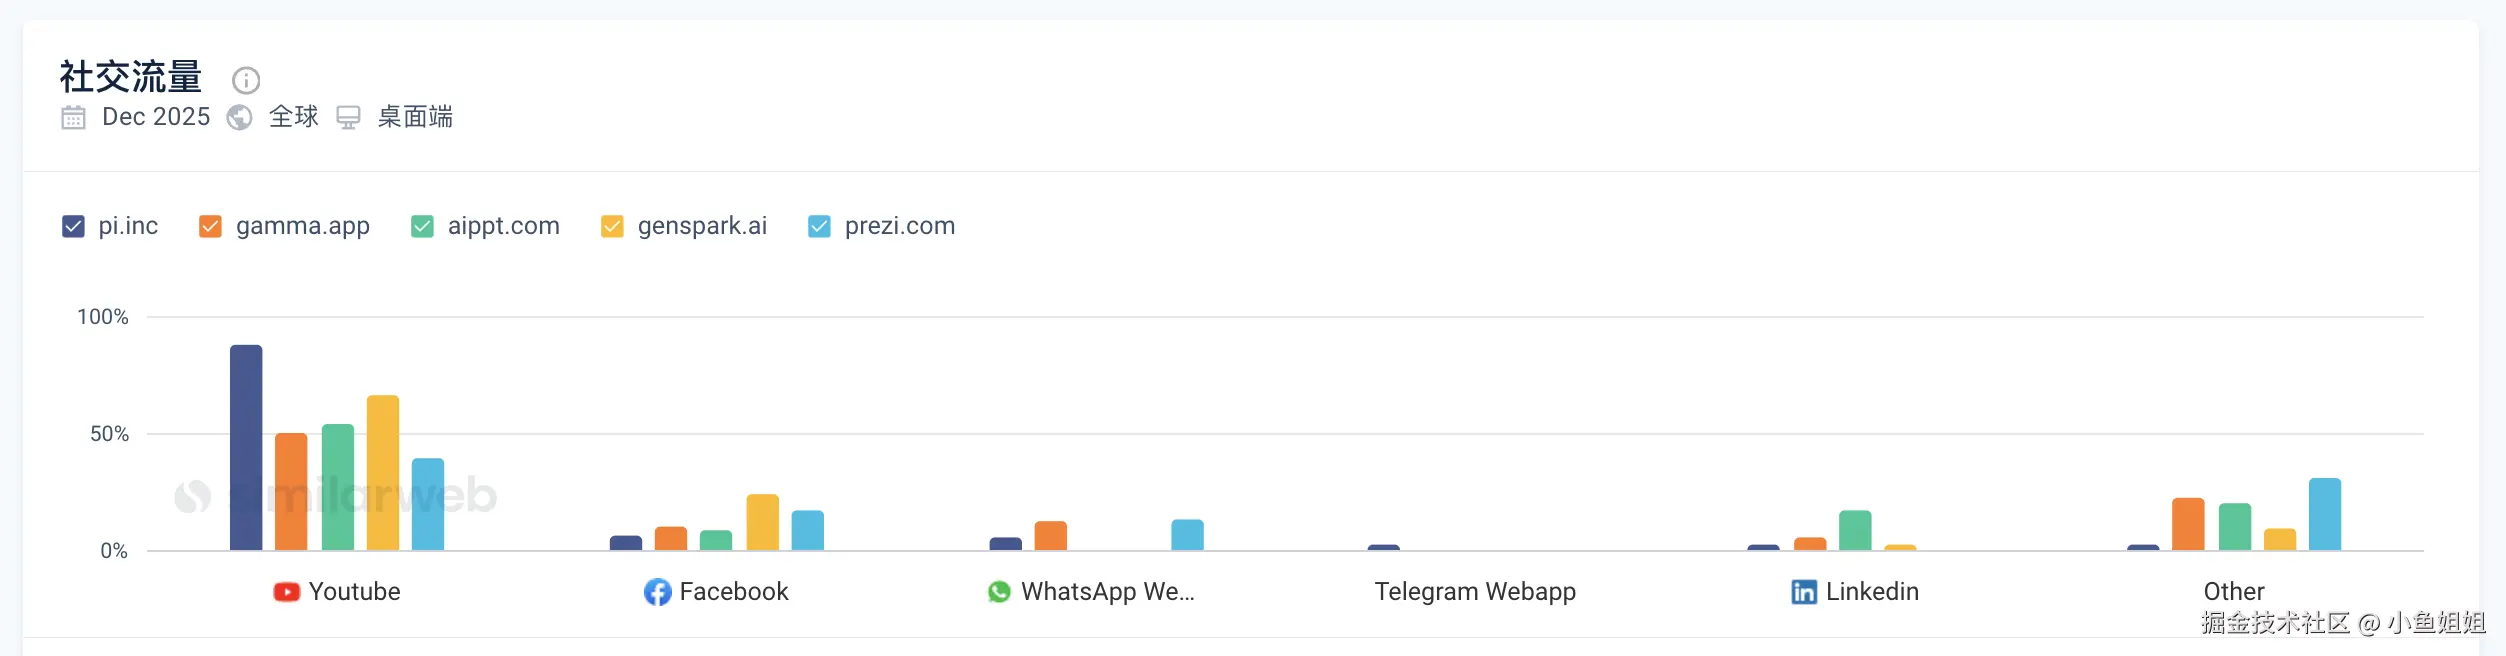Click the Other category label
2506x656 pixels.
click(x=2234, y=592)
